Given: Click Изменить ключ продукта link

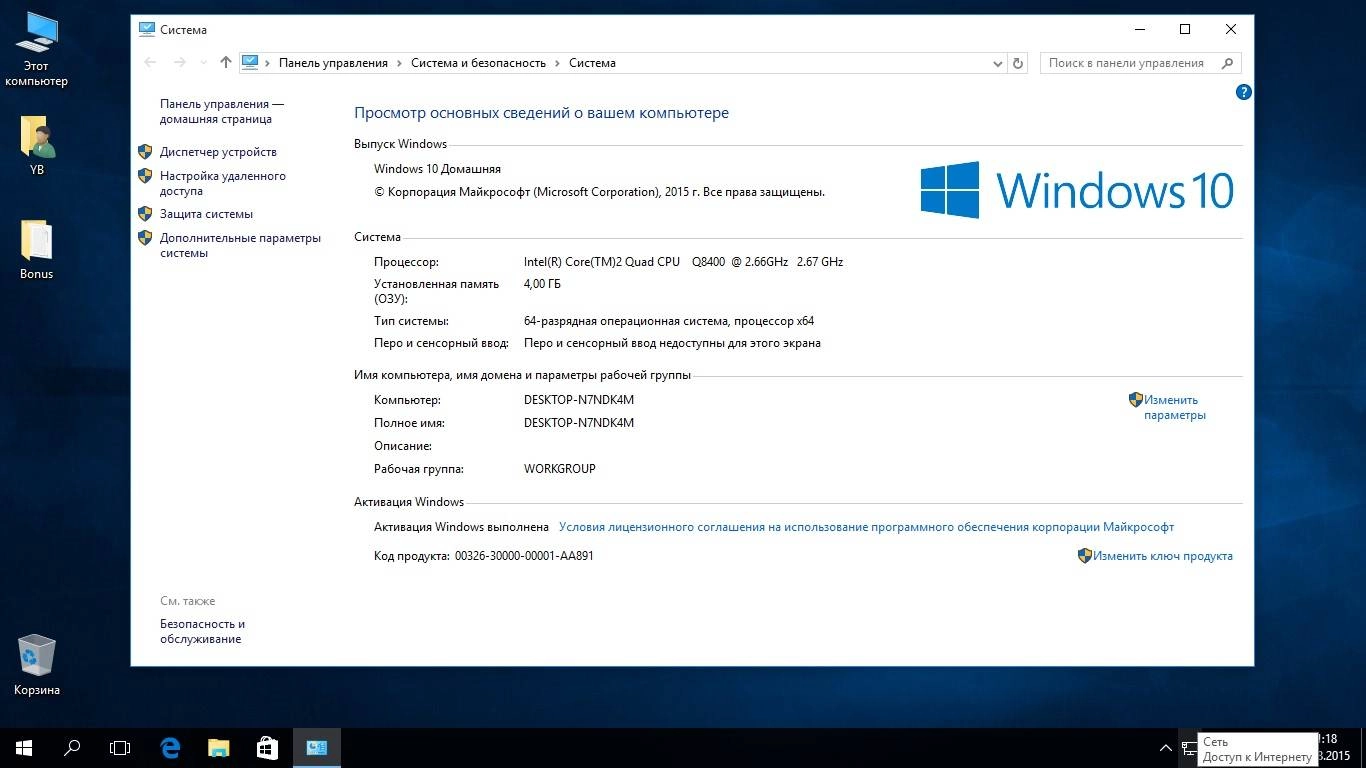Looking at the screenshot, I should click(1163, 556).
